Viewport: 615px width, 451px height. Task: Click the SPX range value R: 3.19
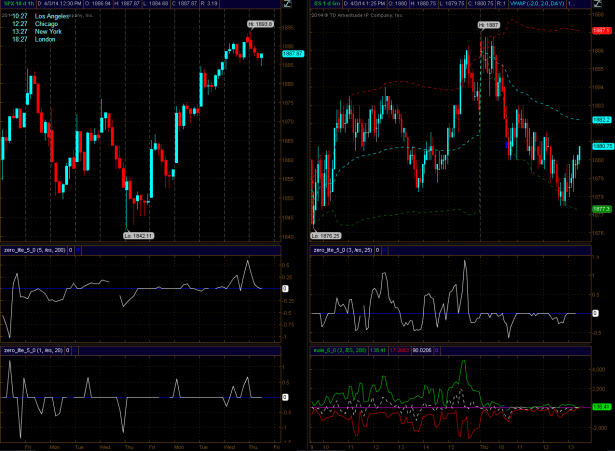[209, 4]
